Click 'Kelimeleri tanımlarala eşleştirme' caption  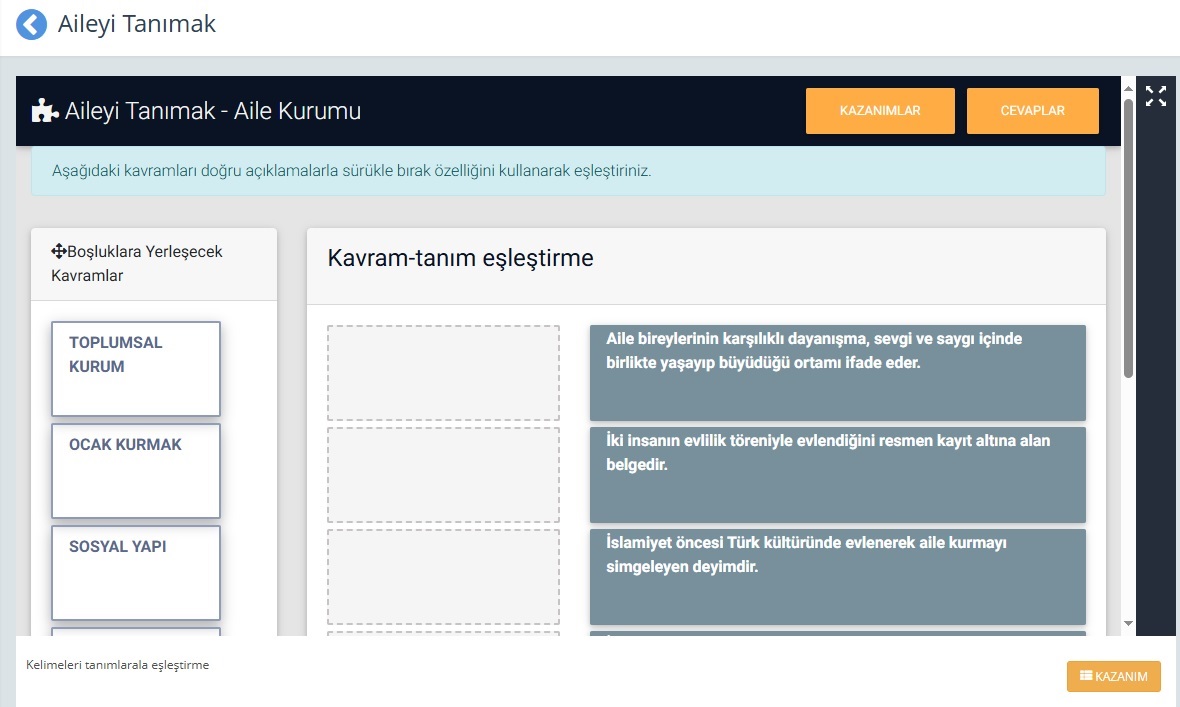117,665
